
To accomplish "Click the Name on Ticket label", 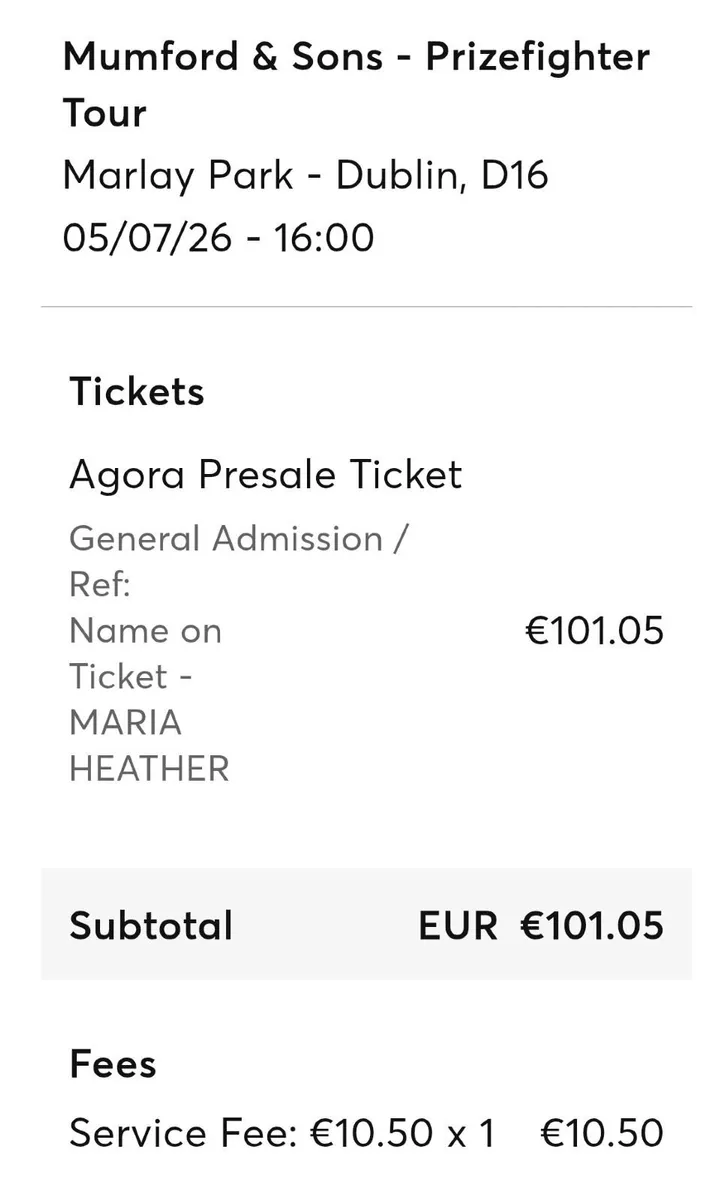I will point(145,654).
